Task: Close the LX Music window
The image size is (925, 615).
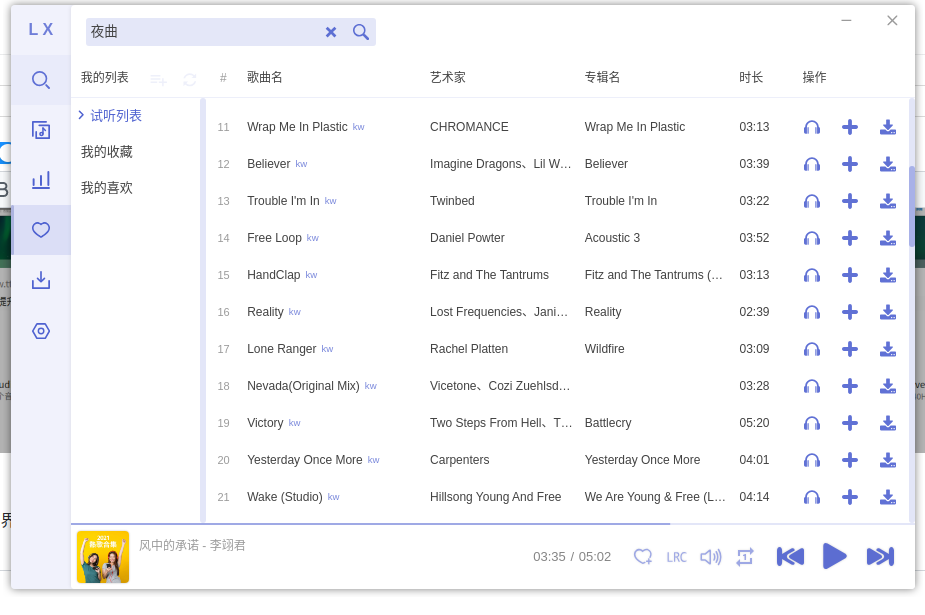Action: point(892,21)
